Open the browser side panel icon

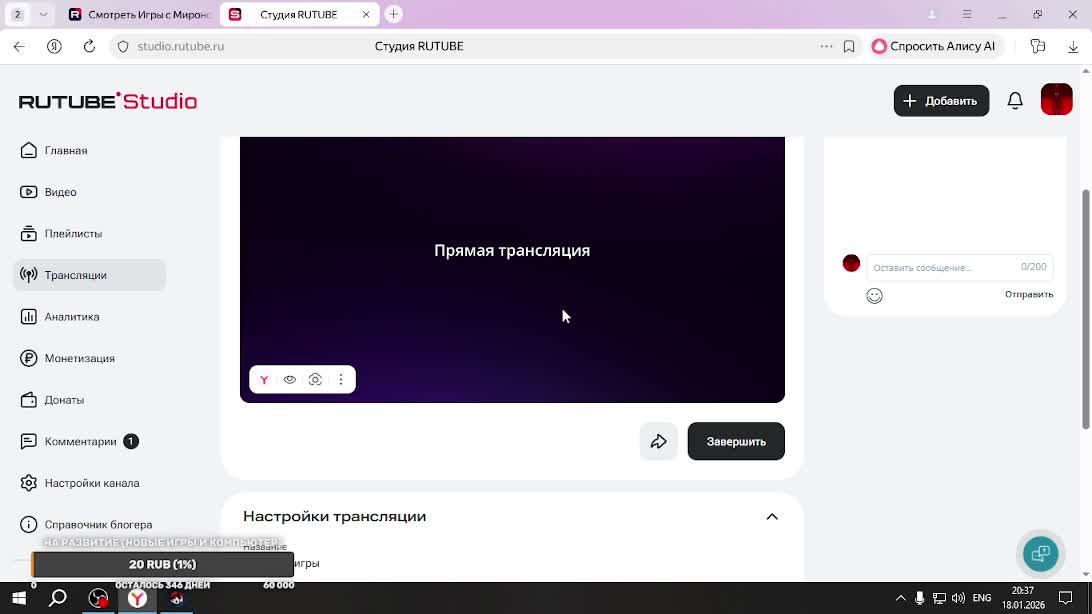[1038, 47]
